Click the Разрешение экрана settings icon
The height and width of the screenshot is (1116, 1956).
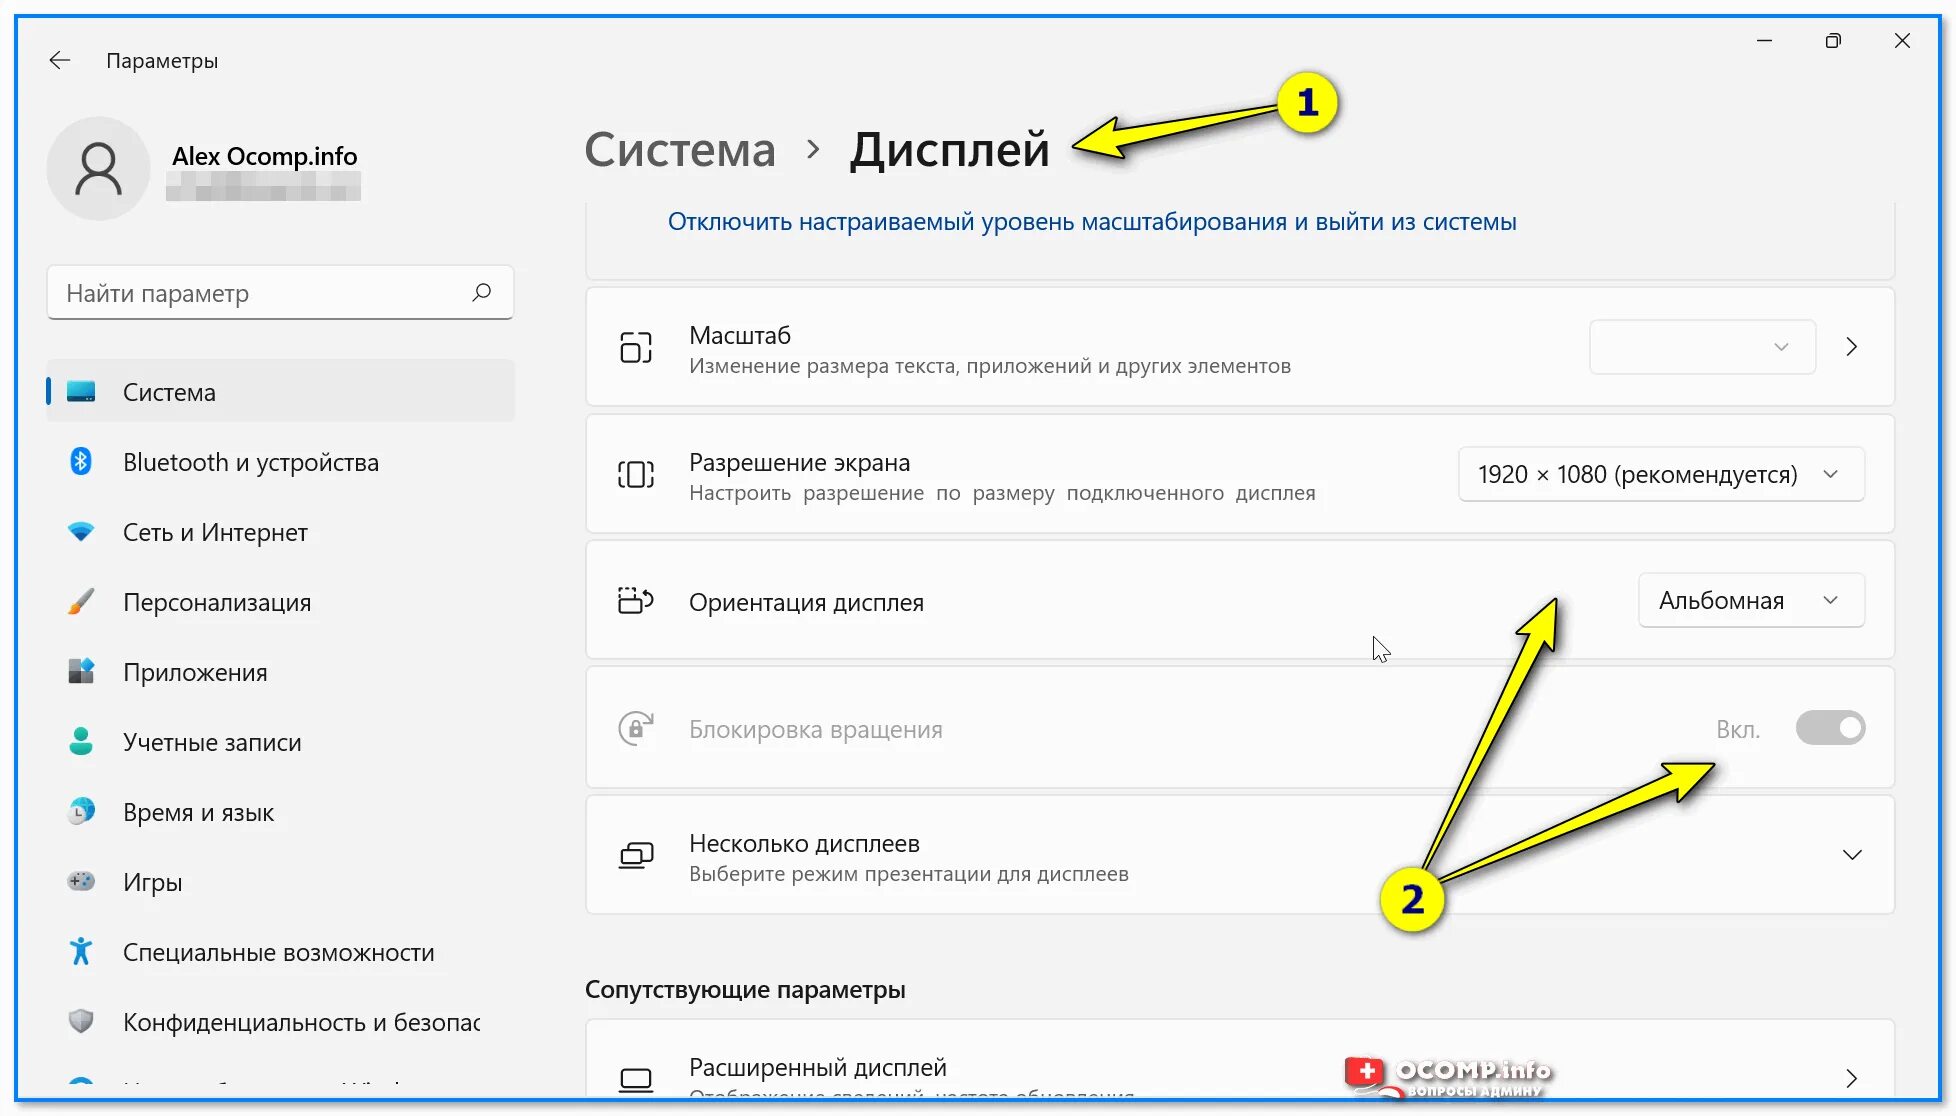coord(634,474)
